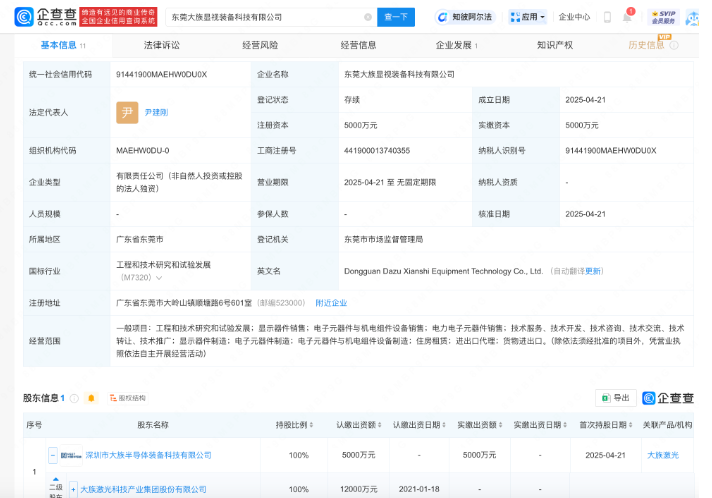Clear the search box with the X icon
The height and width of the screenshot is (498, 712).
[x=368, y=17]
